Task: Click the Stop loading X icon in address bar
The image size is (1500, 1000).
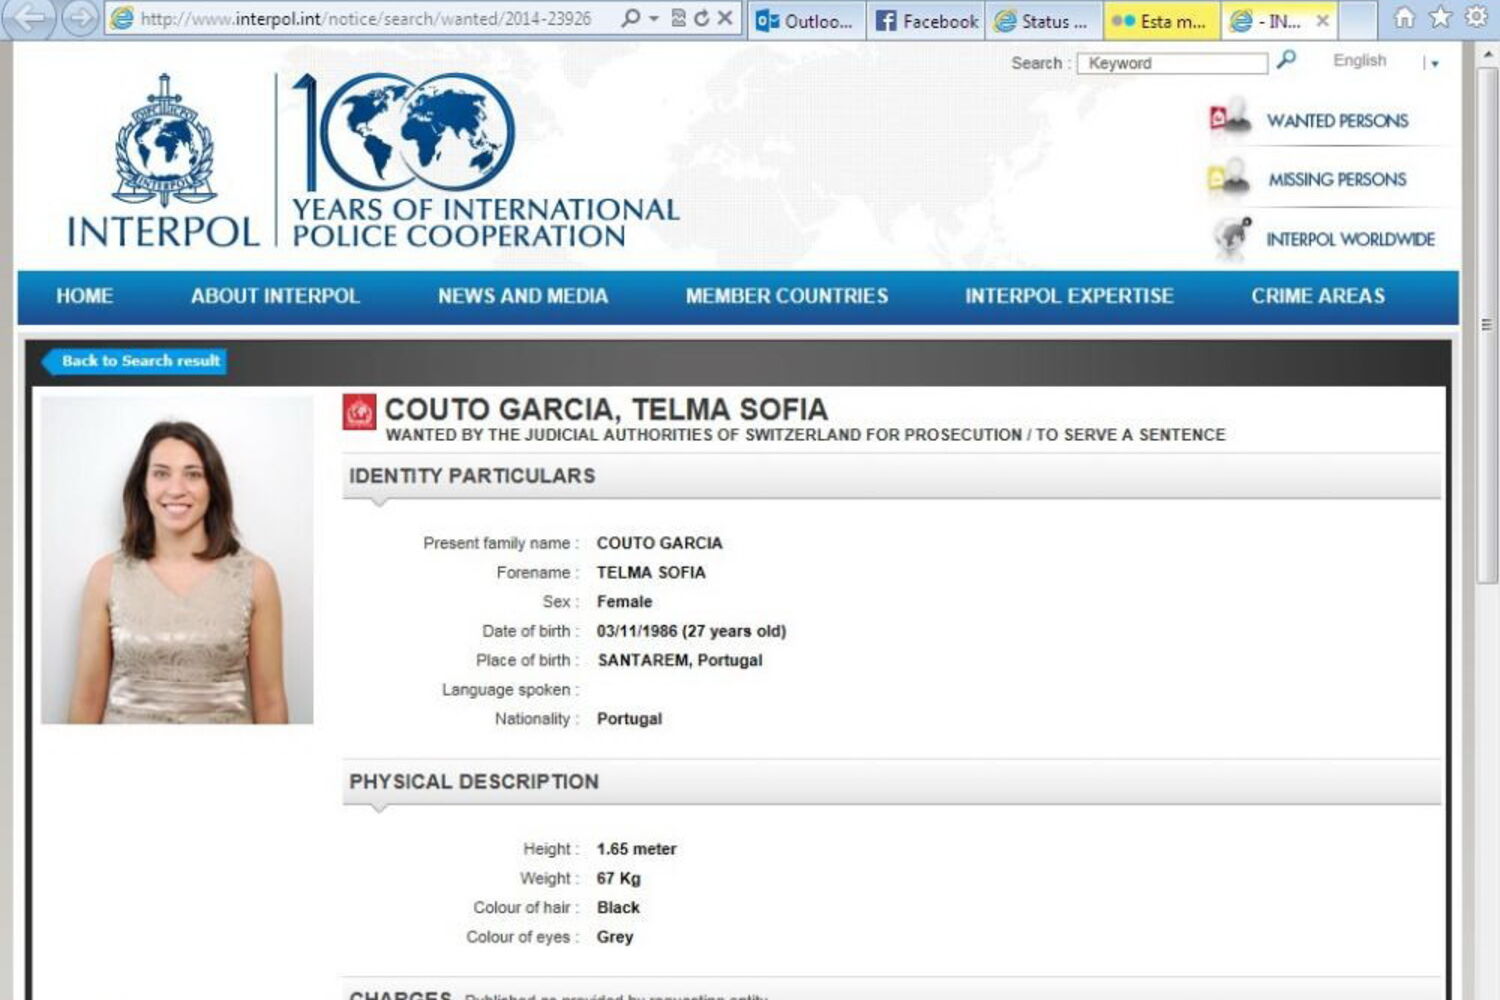Action: 725,18
